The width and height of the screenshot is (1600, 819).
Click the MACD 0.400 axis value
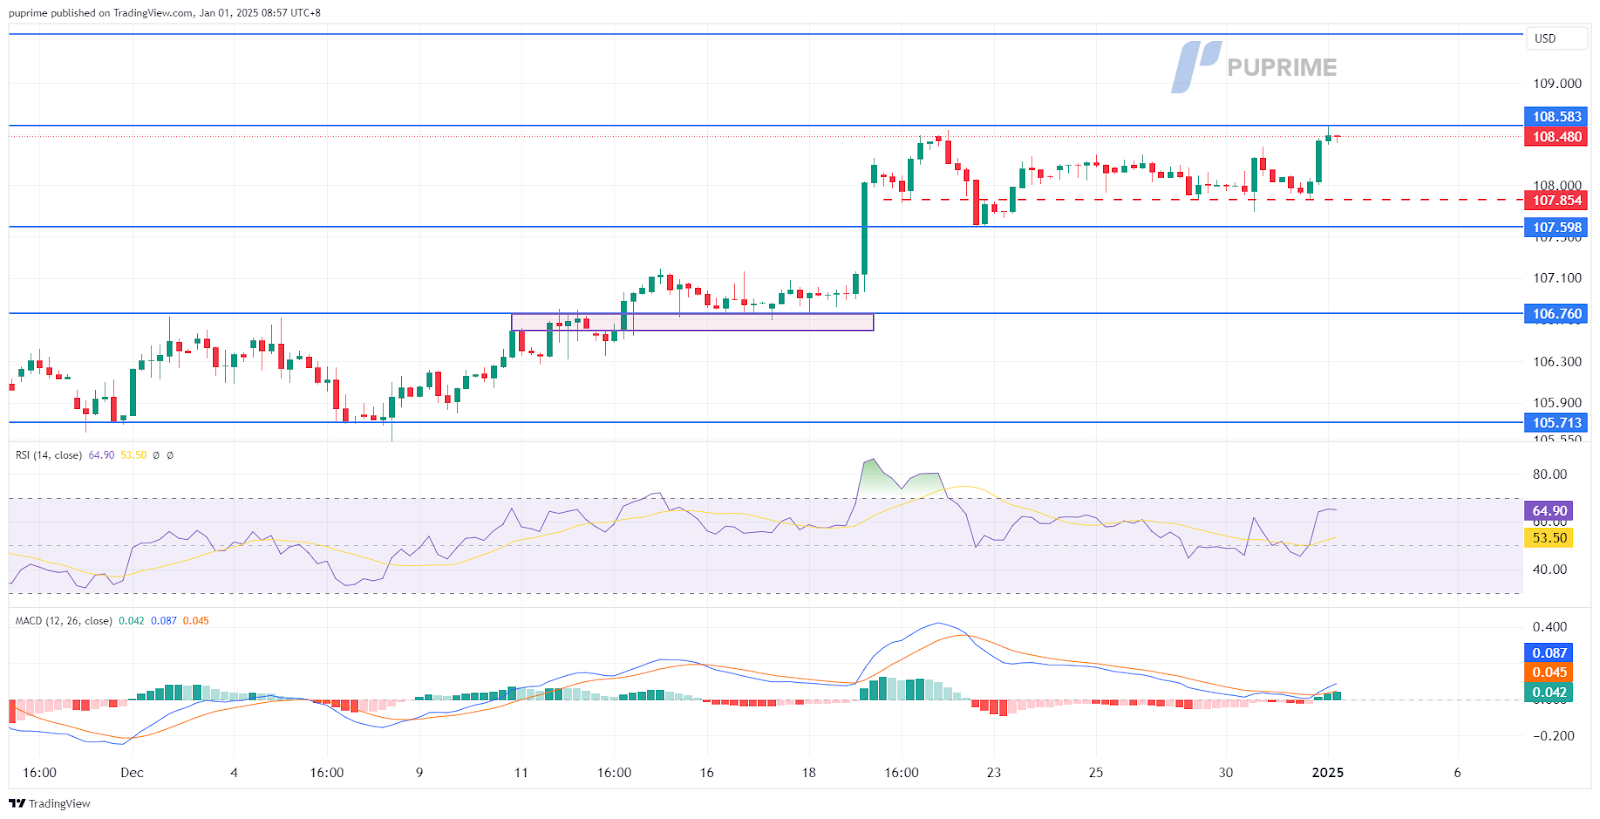tap(1549, 627)
